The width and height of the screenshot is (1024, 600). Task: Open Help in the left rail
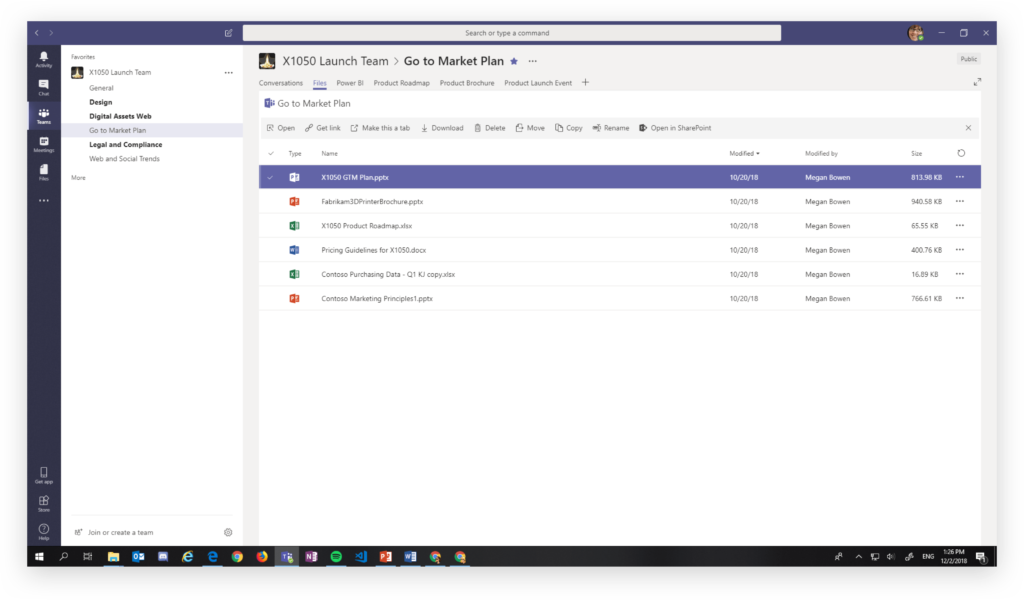[44, 531]
